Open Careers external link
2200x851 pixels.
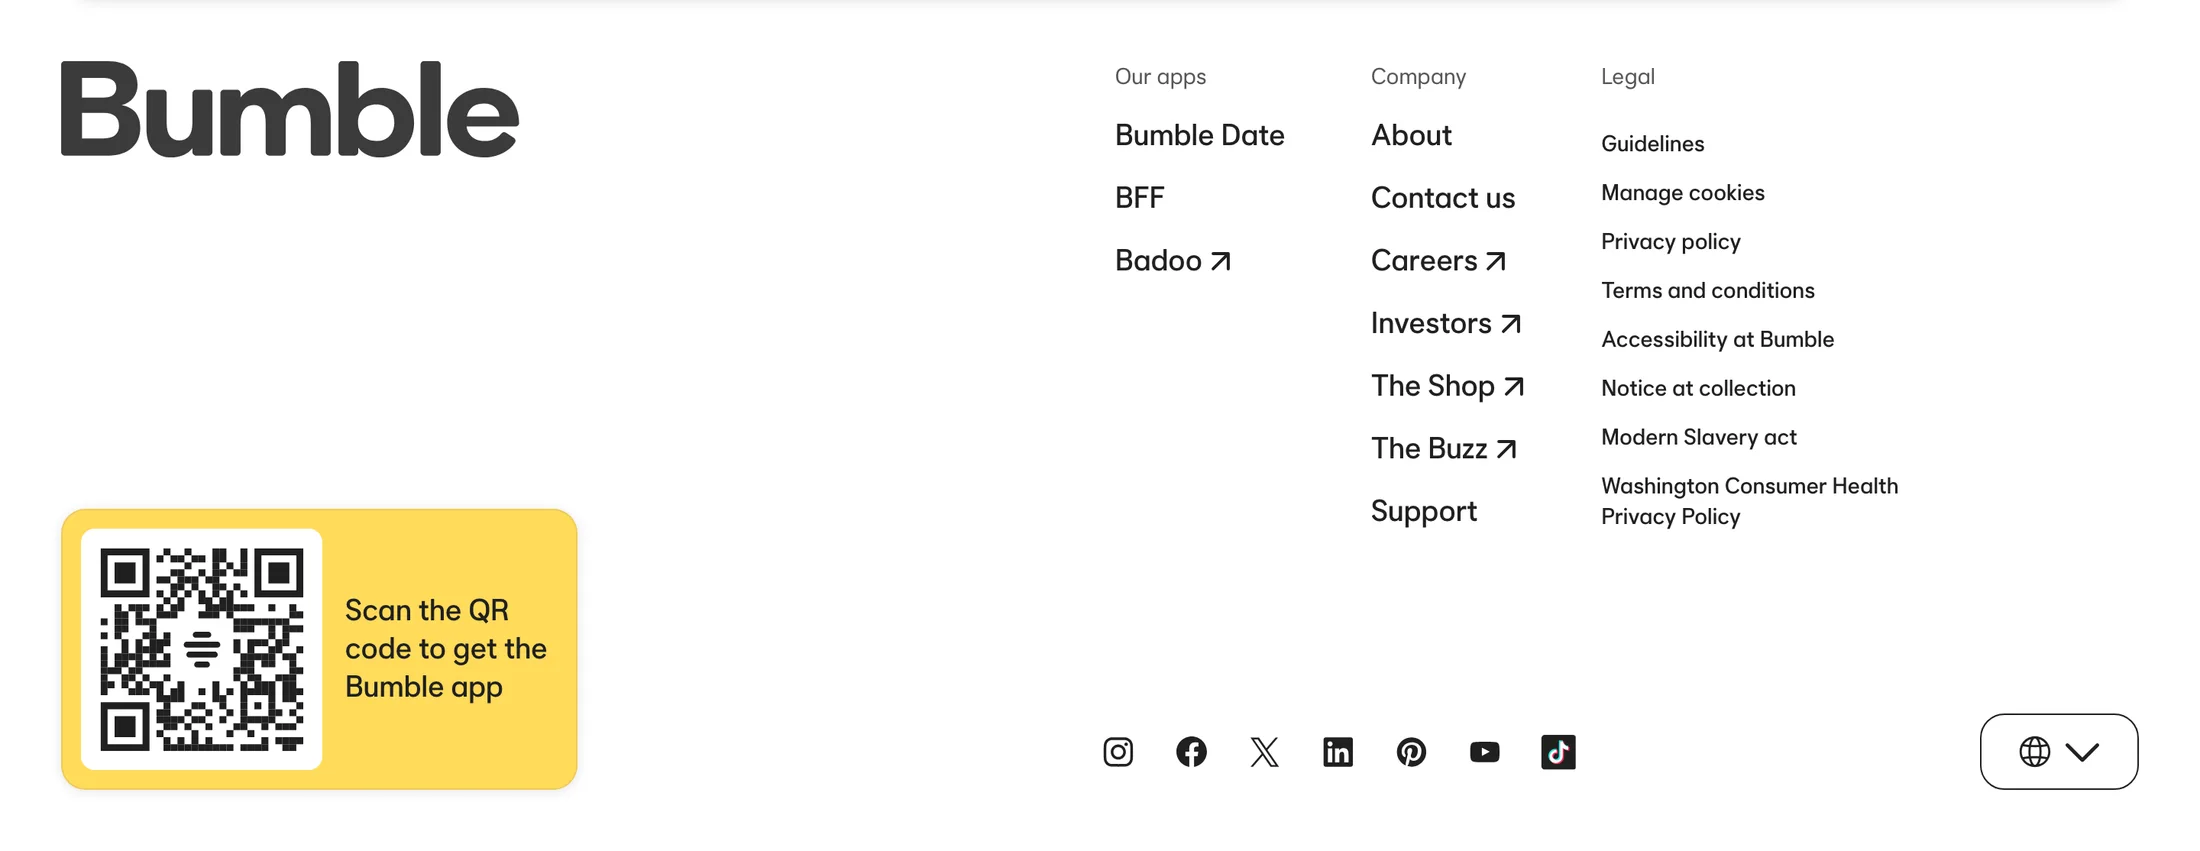pyautogui.click(x=1439, y=261)
